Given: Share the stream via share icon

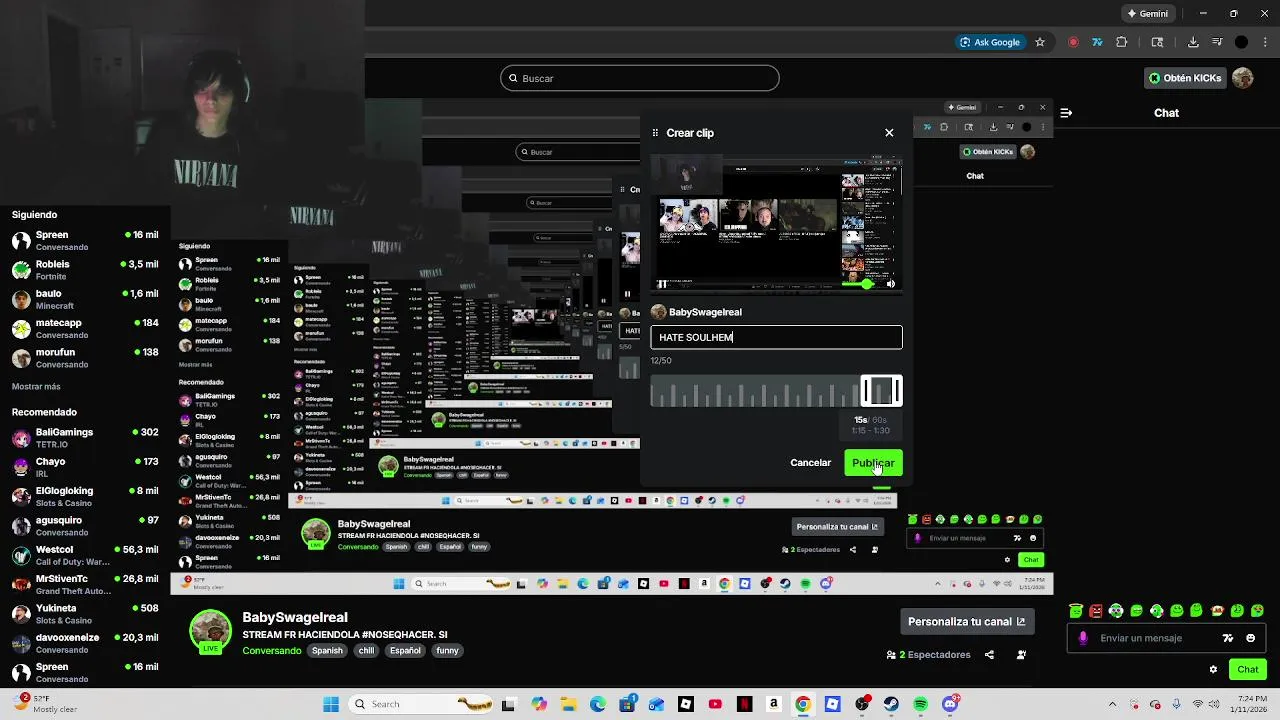Looking at the screenshot, I should 989,655.
